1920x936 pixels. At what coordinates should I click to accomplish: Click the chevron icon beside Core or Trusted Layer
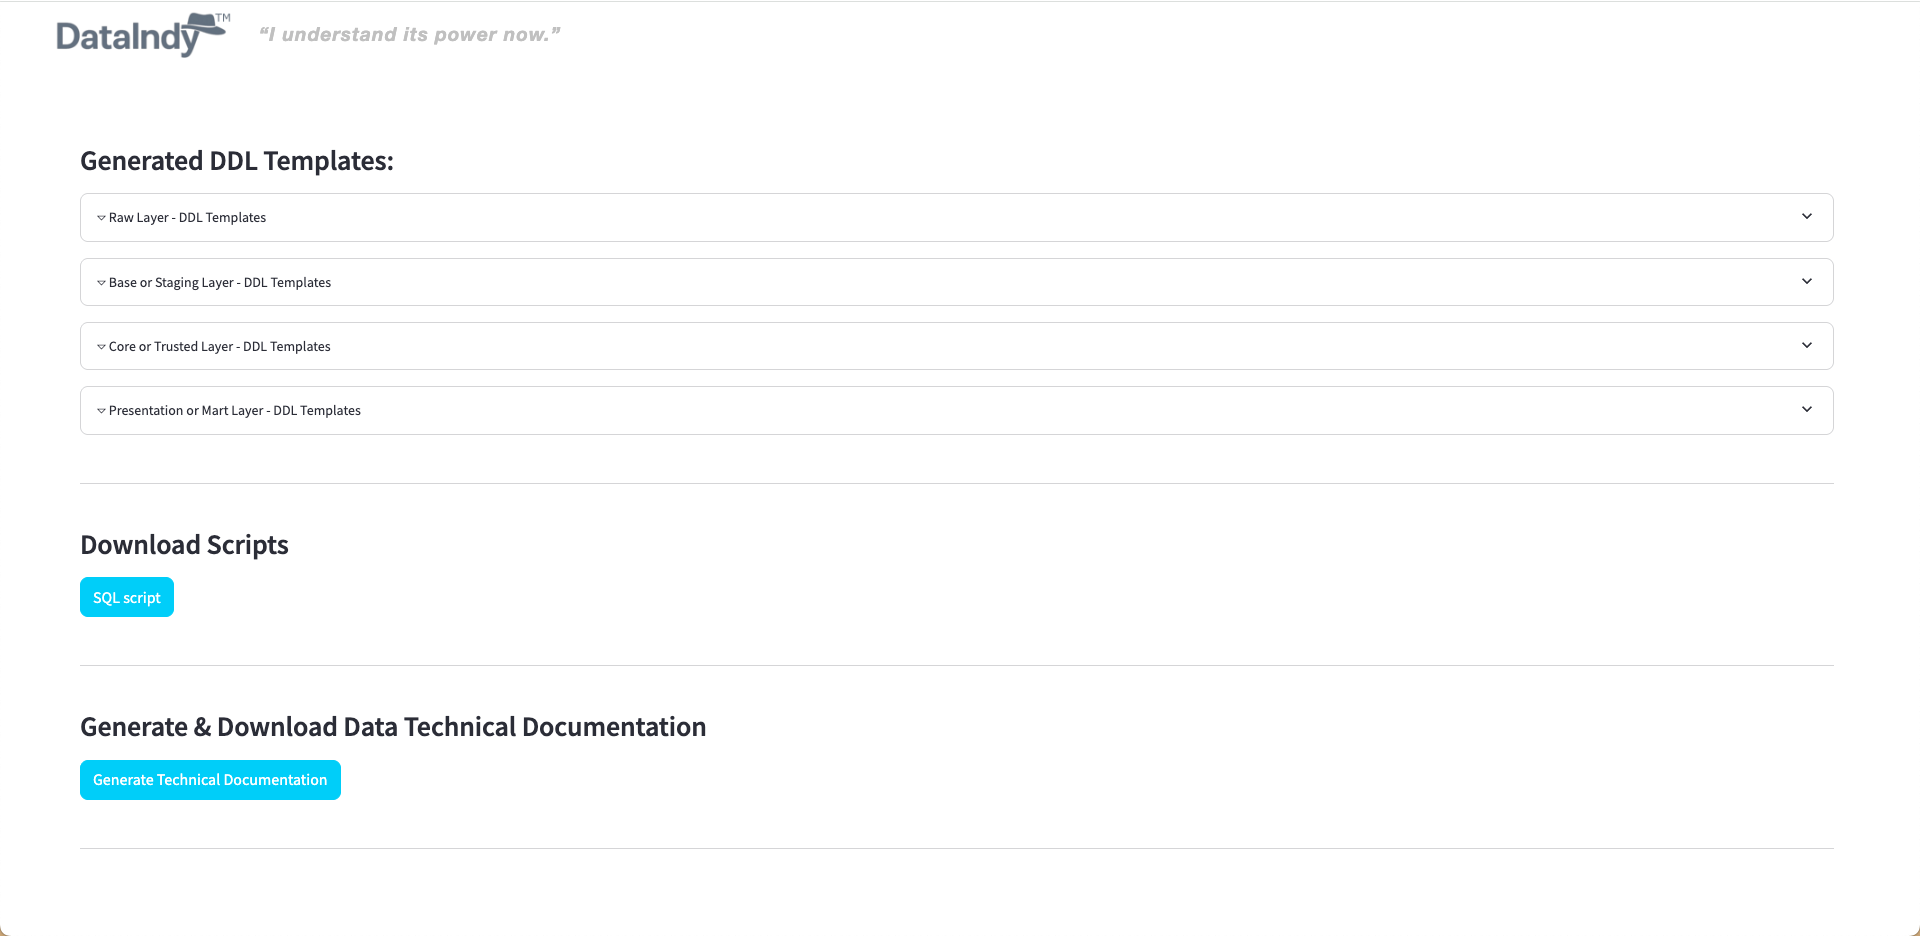pos(100,346)
